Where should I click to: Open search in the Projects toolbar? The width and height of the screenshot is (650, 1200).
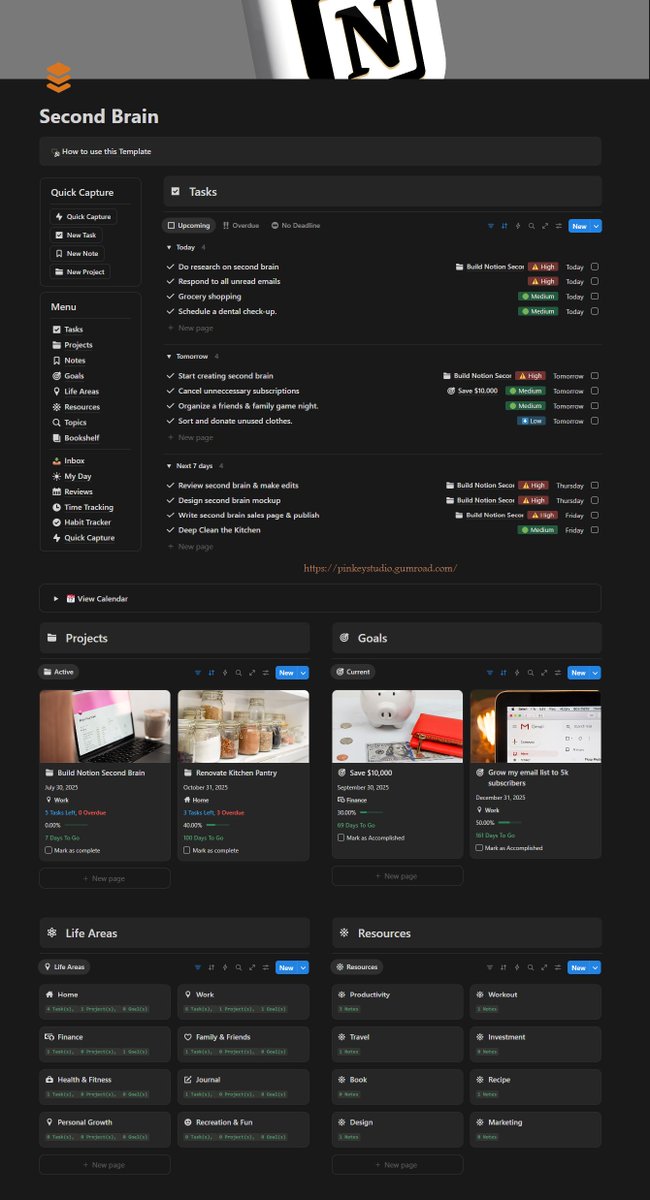pos(239,673)
